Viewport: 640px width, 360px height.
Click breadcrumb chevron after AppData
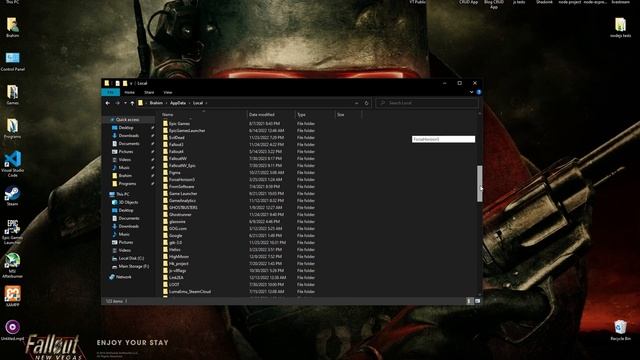pyautogui.click(x=189, y=103)
